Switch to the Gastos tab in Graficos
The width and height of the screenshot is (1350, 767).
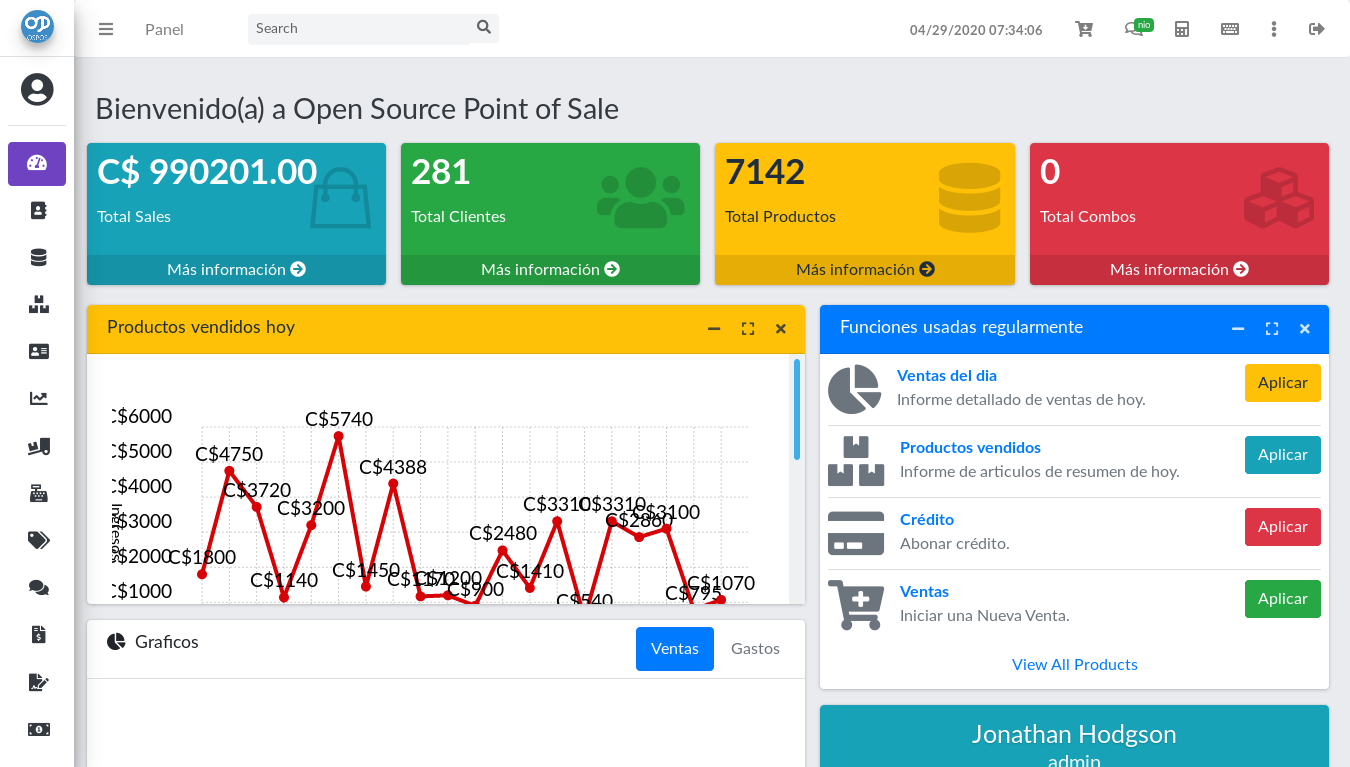coord(755,648)
